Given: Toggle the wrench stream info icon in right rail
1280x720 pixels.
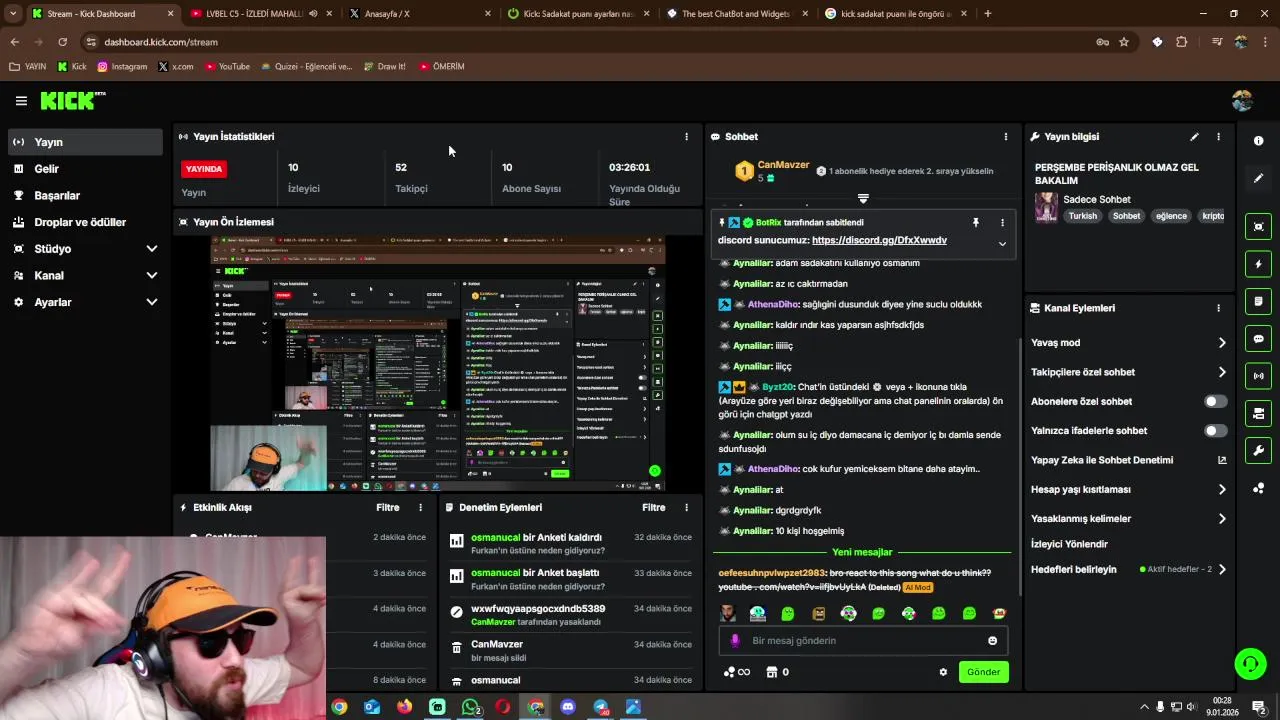Looking at the screenshot, I should [1259, 450].
